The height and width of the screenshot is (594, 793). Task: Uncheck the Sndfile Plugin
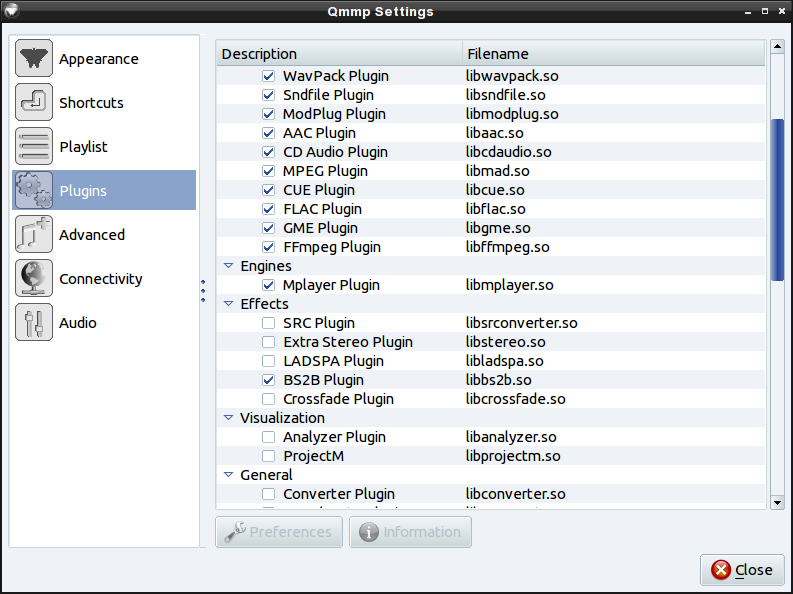[269, 95]
